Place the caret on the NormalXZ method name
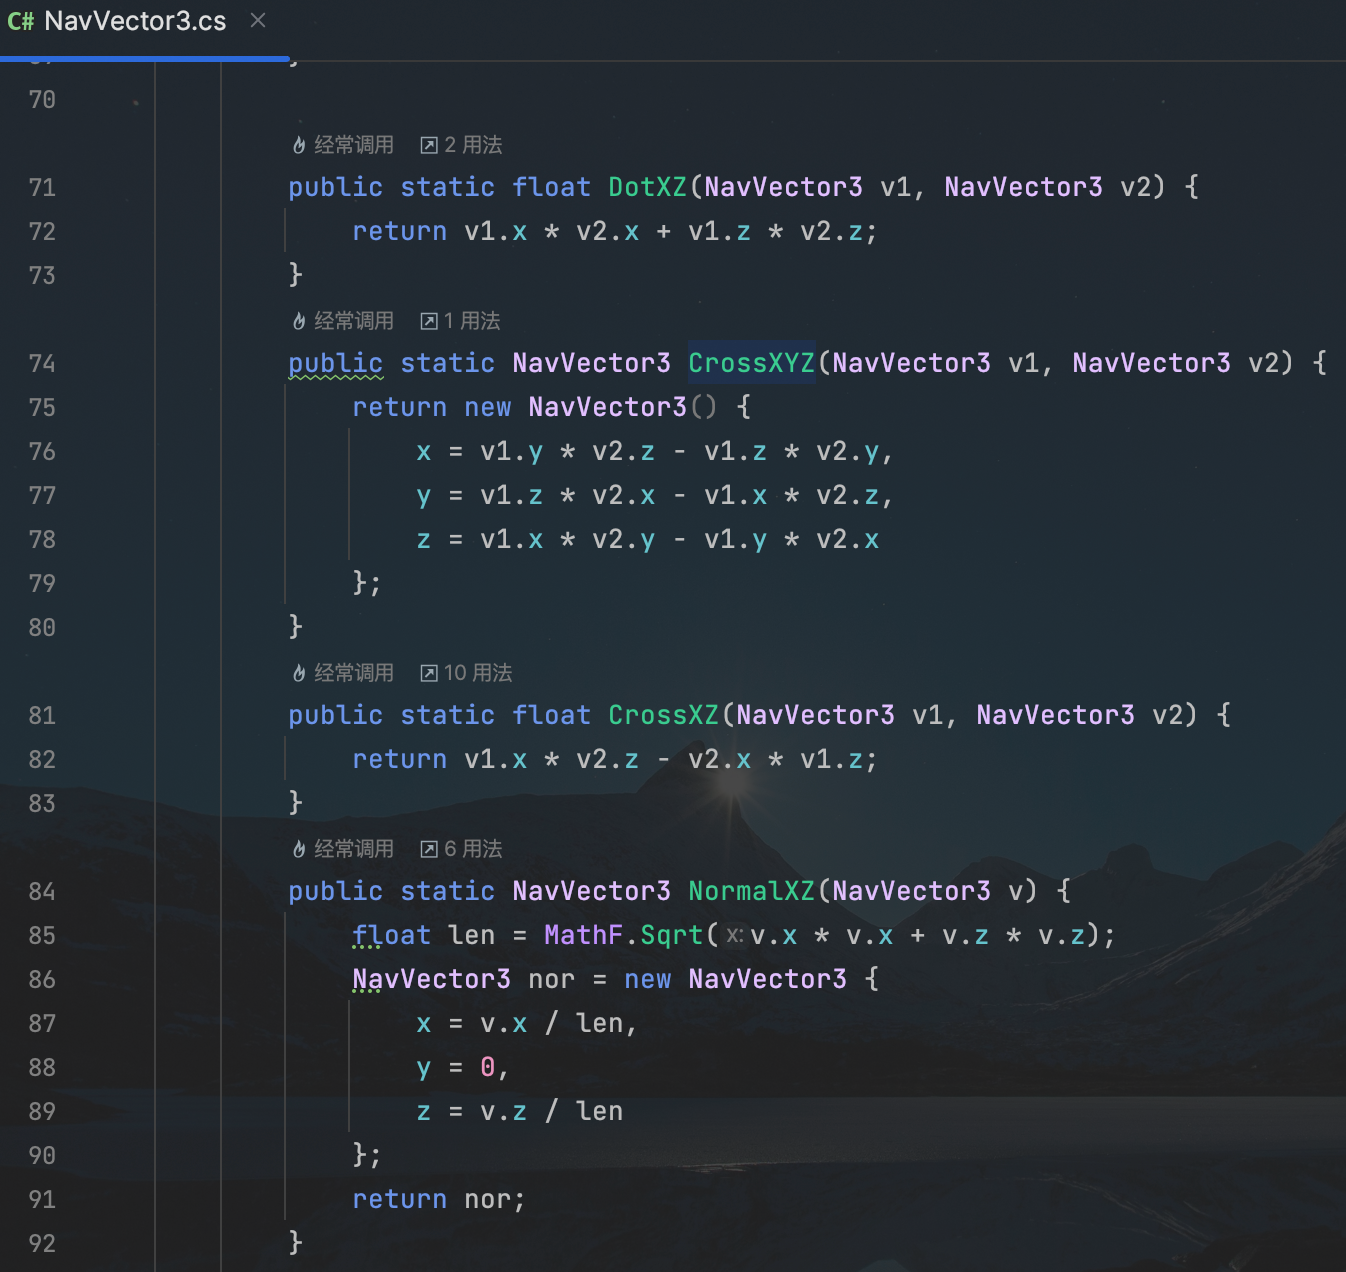Image resolution: width=1346 pixels, height=1272 pixels. coord(752,891)
